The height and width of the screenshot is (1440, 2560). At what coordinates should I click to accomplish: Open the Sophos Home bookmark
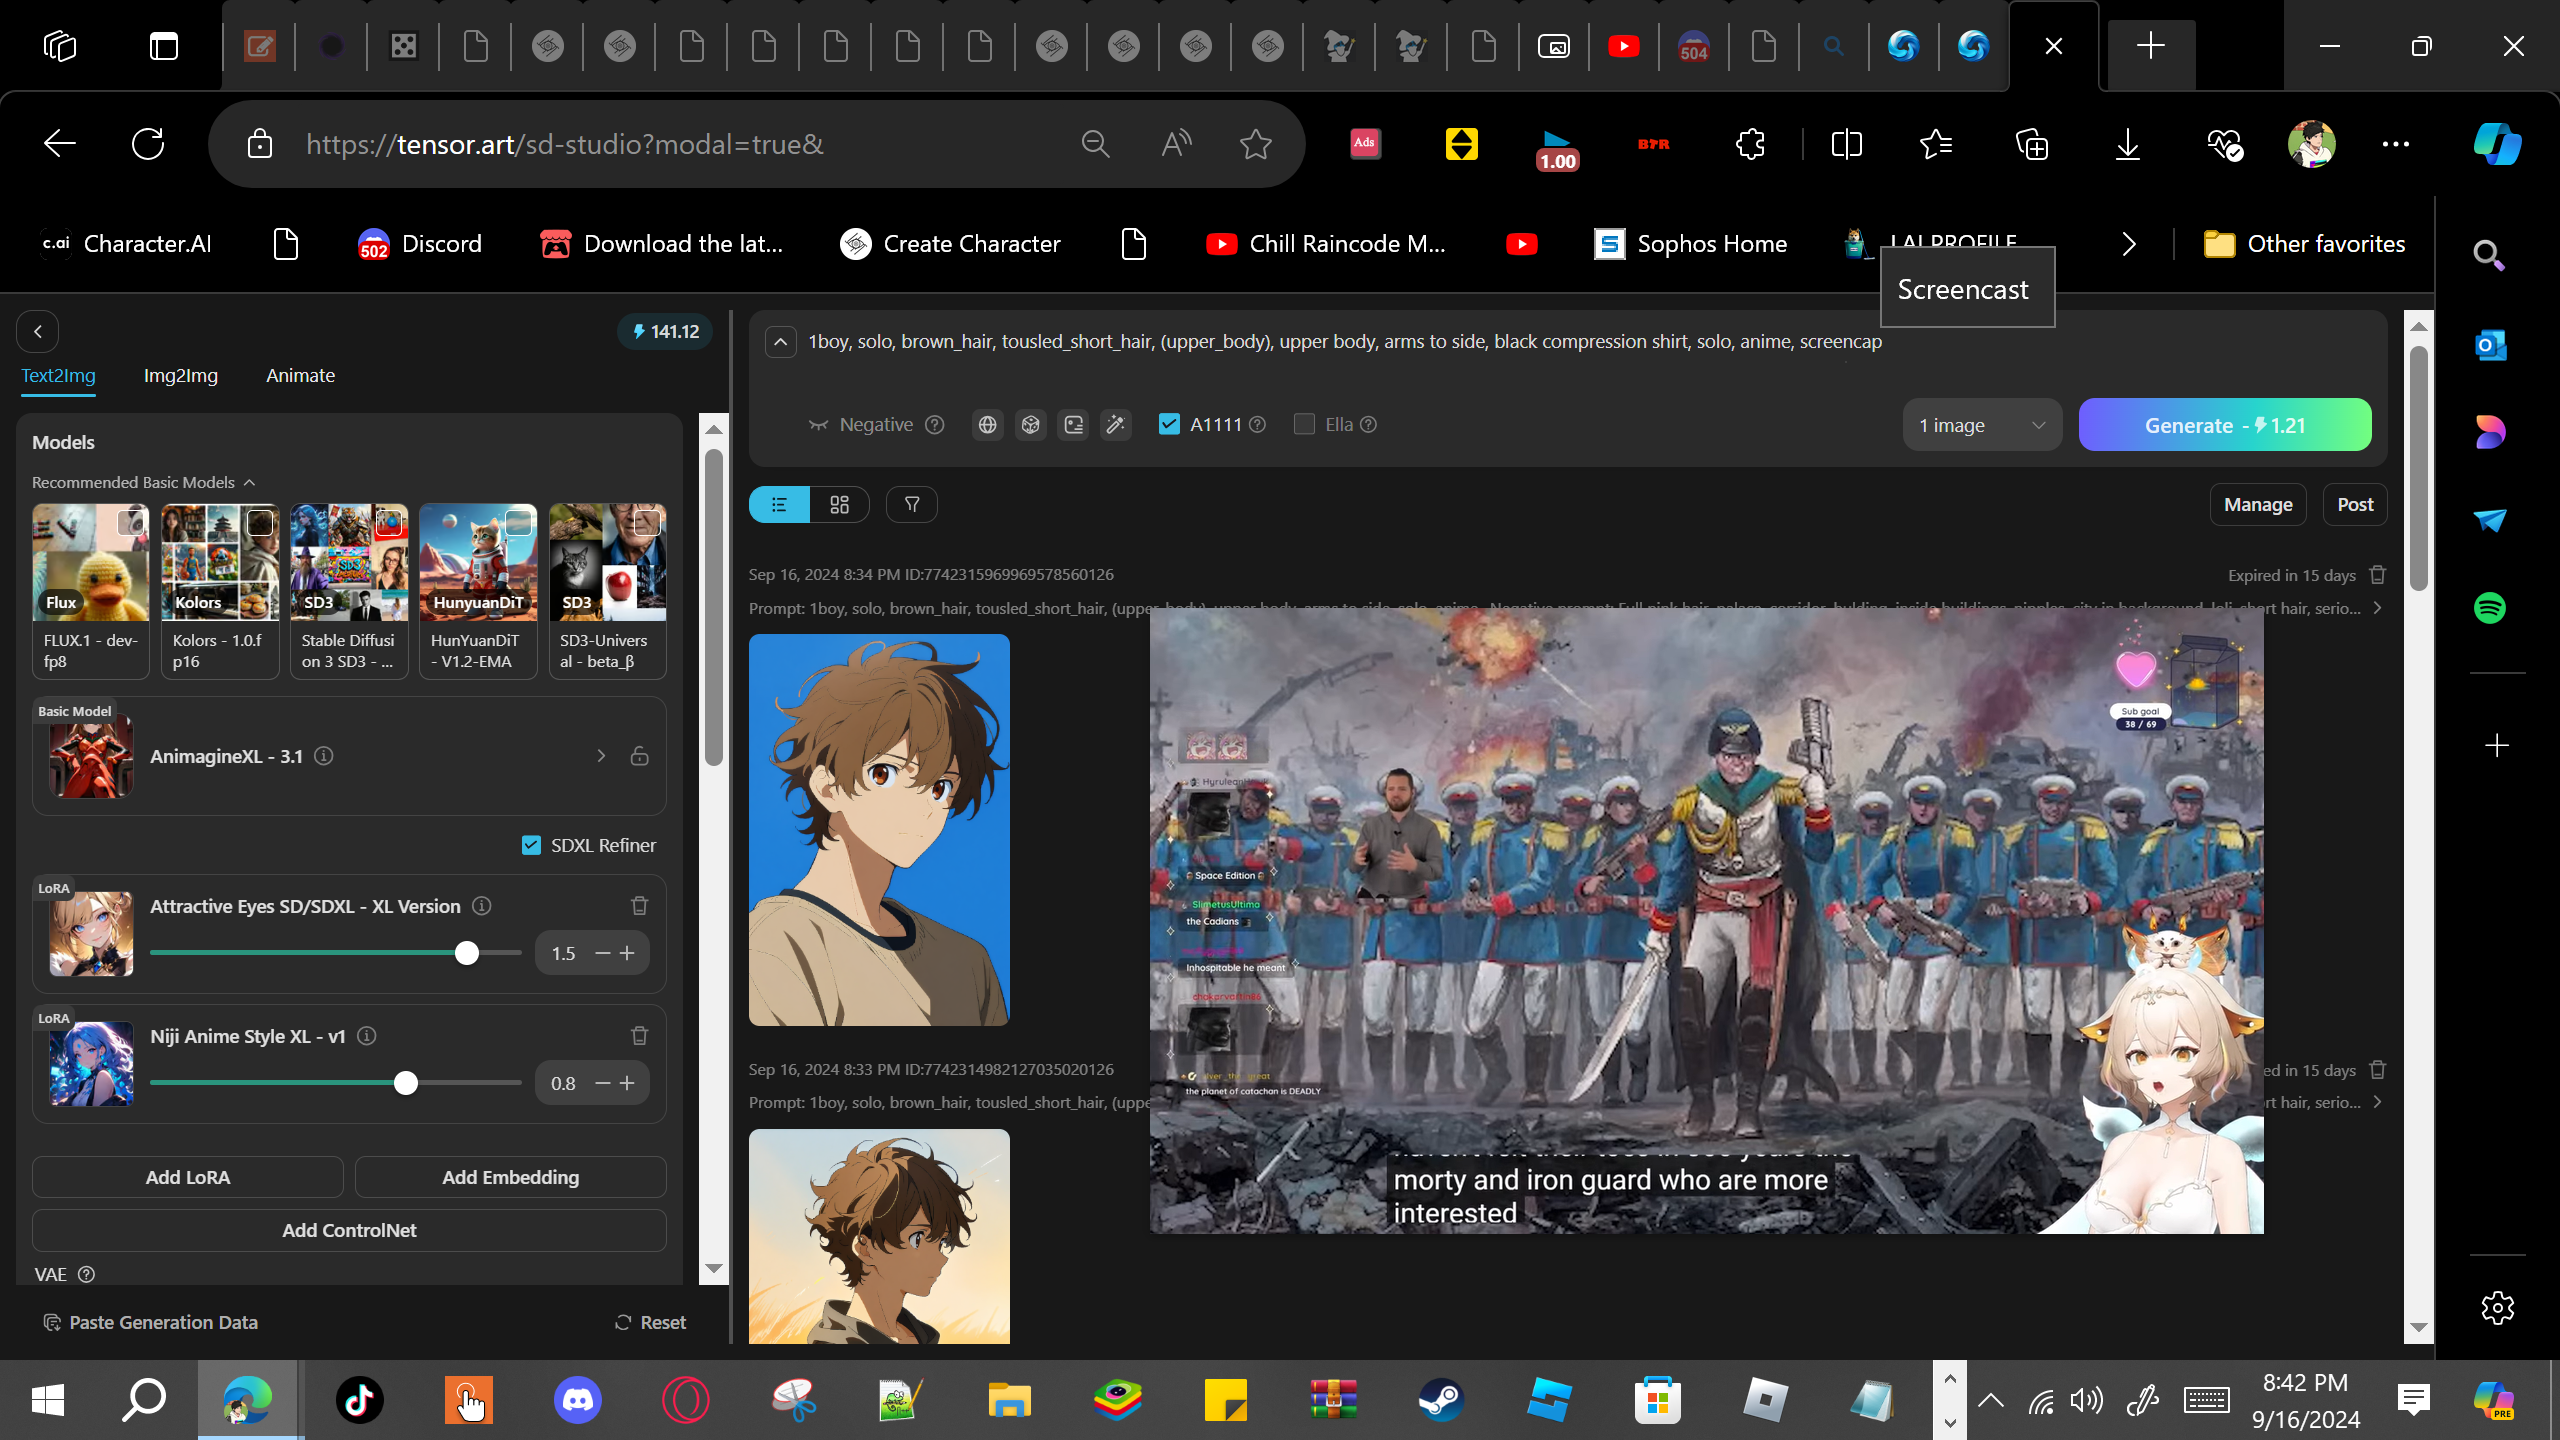pyautogui.click(x=1690, y=244)
